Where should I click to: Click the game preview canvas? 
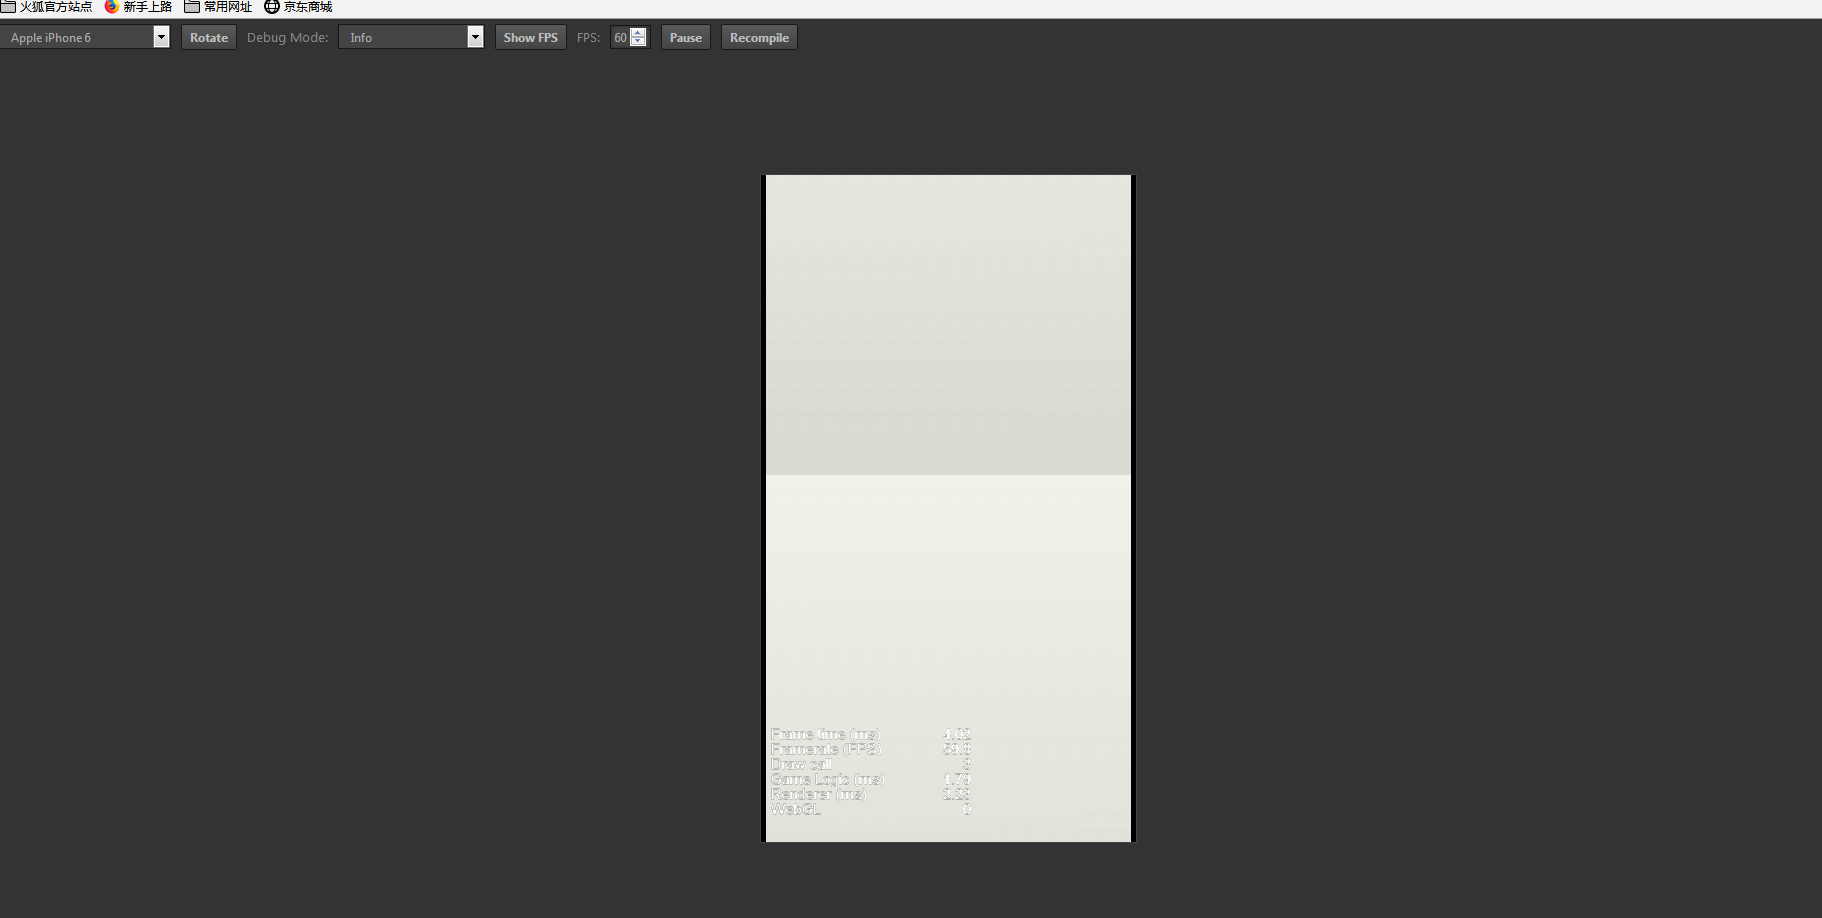(x=948, y=508)
